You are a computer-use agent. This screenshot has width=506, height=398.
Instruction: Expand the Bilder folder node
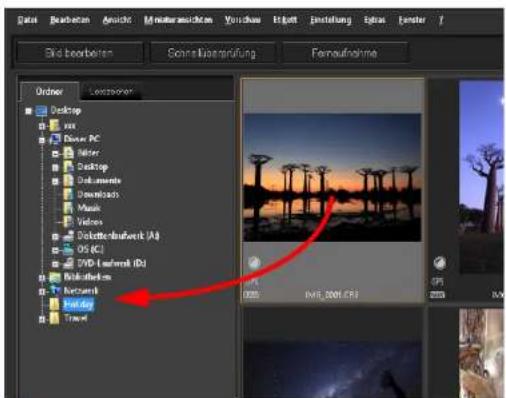pyautogui.click(x=55, y=153)
